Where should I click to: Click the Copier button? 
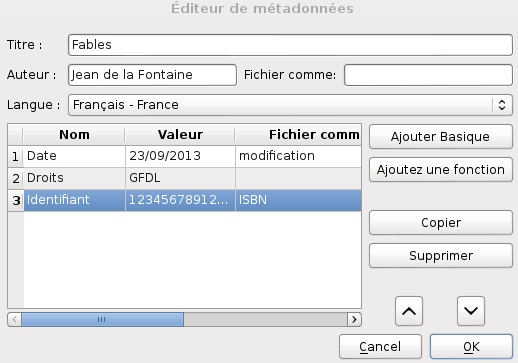[x=441, y=223]
